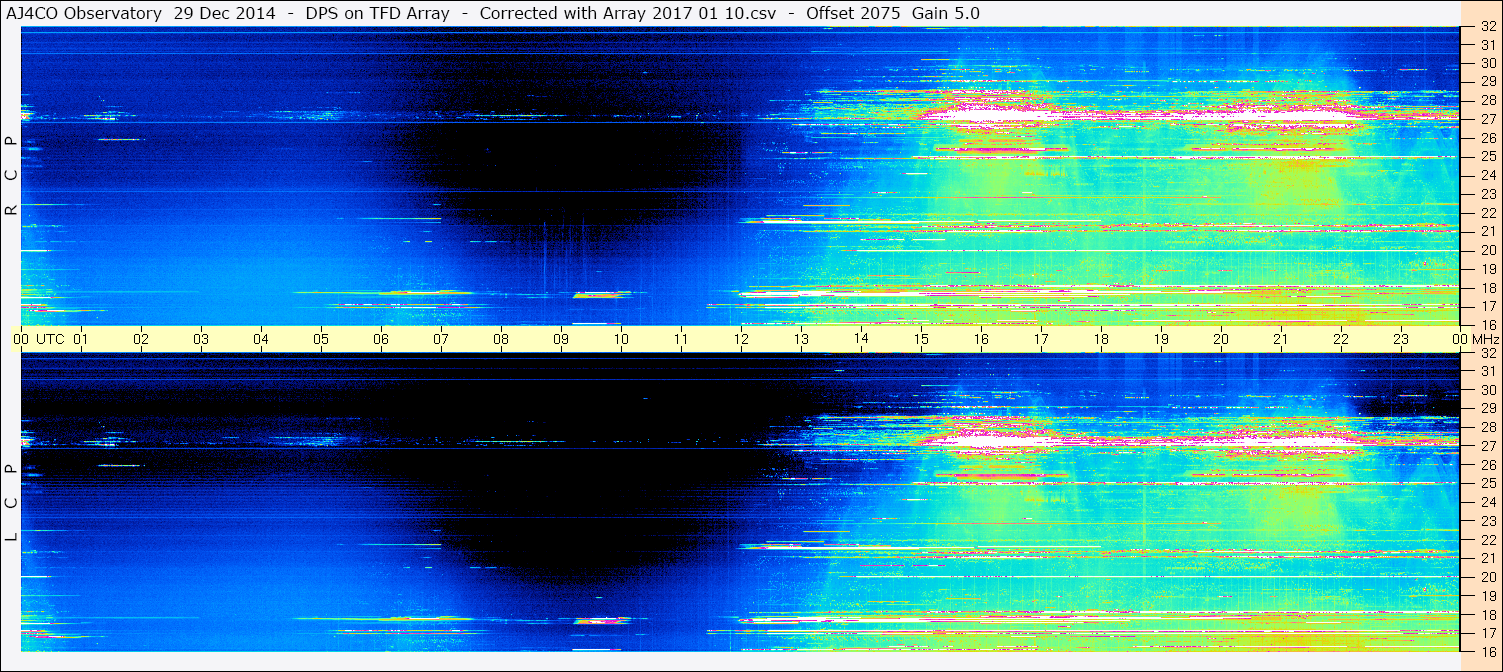Image resolution: width=1503 pixels, height=672 pixels.
Task: Click the 11 hour marker
Action: [x=681, y=339]
